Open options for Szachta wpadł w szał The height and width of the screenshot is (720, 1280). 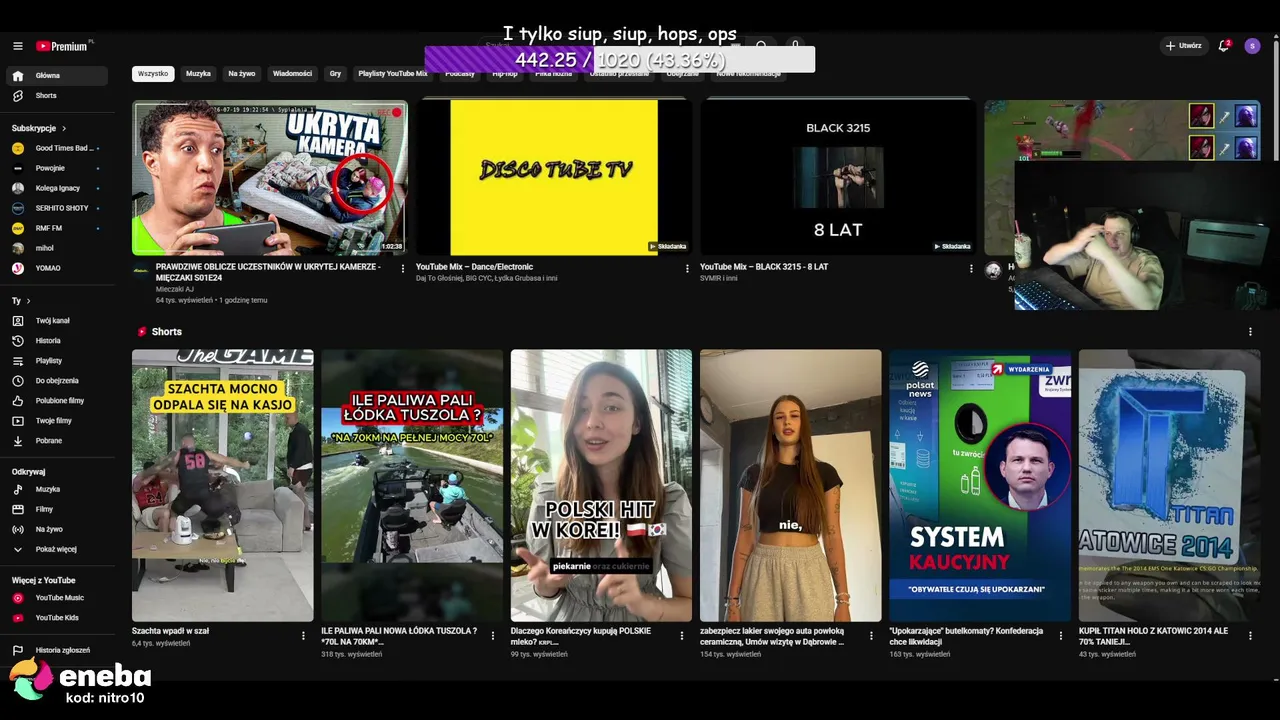click(303, 635)
